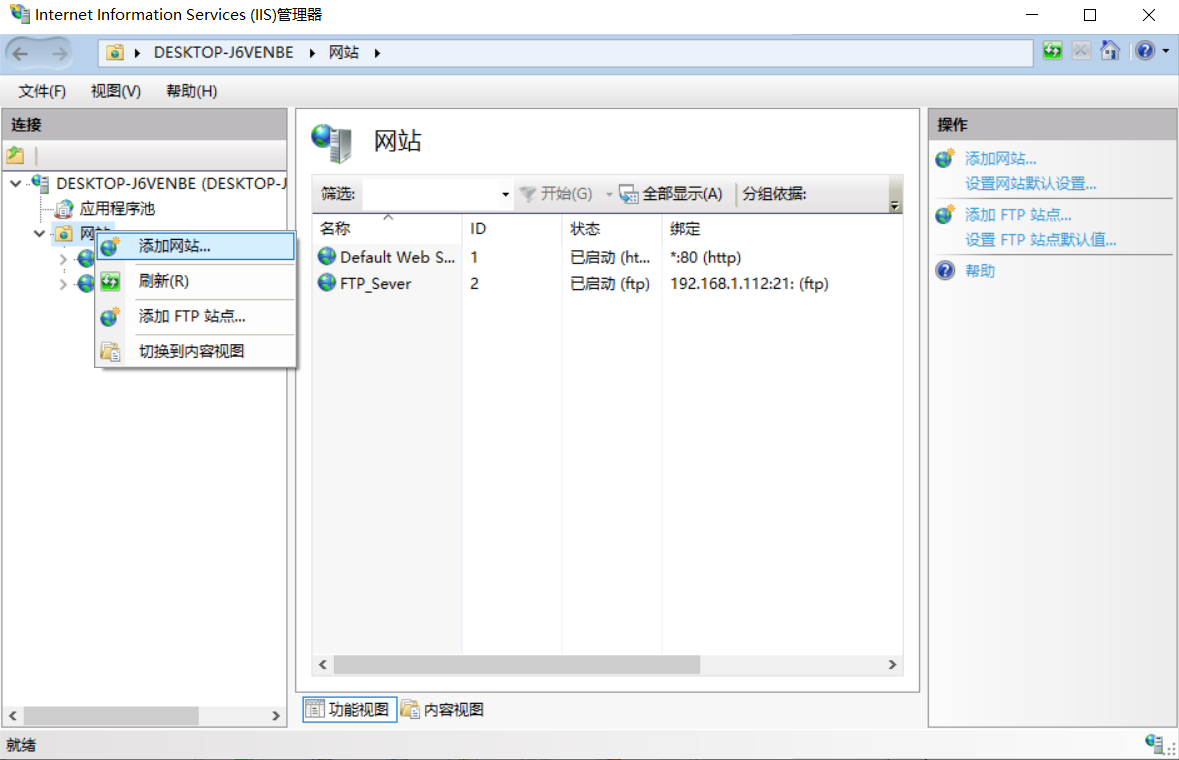This screenshot has width=1179, height=760.
Task: Click the status bar network icon
Action: [x=1155, y=743]
